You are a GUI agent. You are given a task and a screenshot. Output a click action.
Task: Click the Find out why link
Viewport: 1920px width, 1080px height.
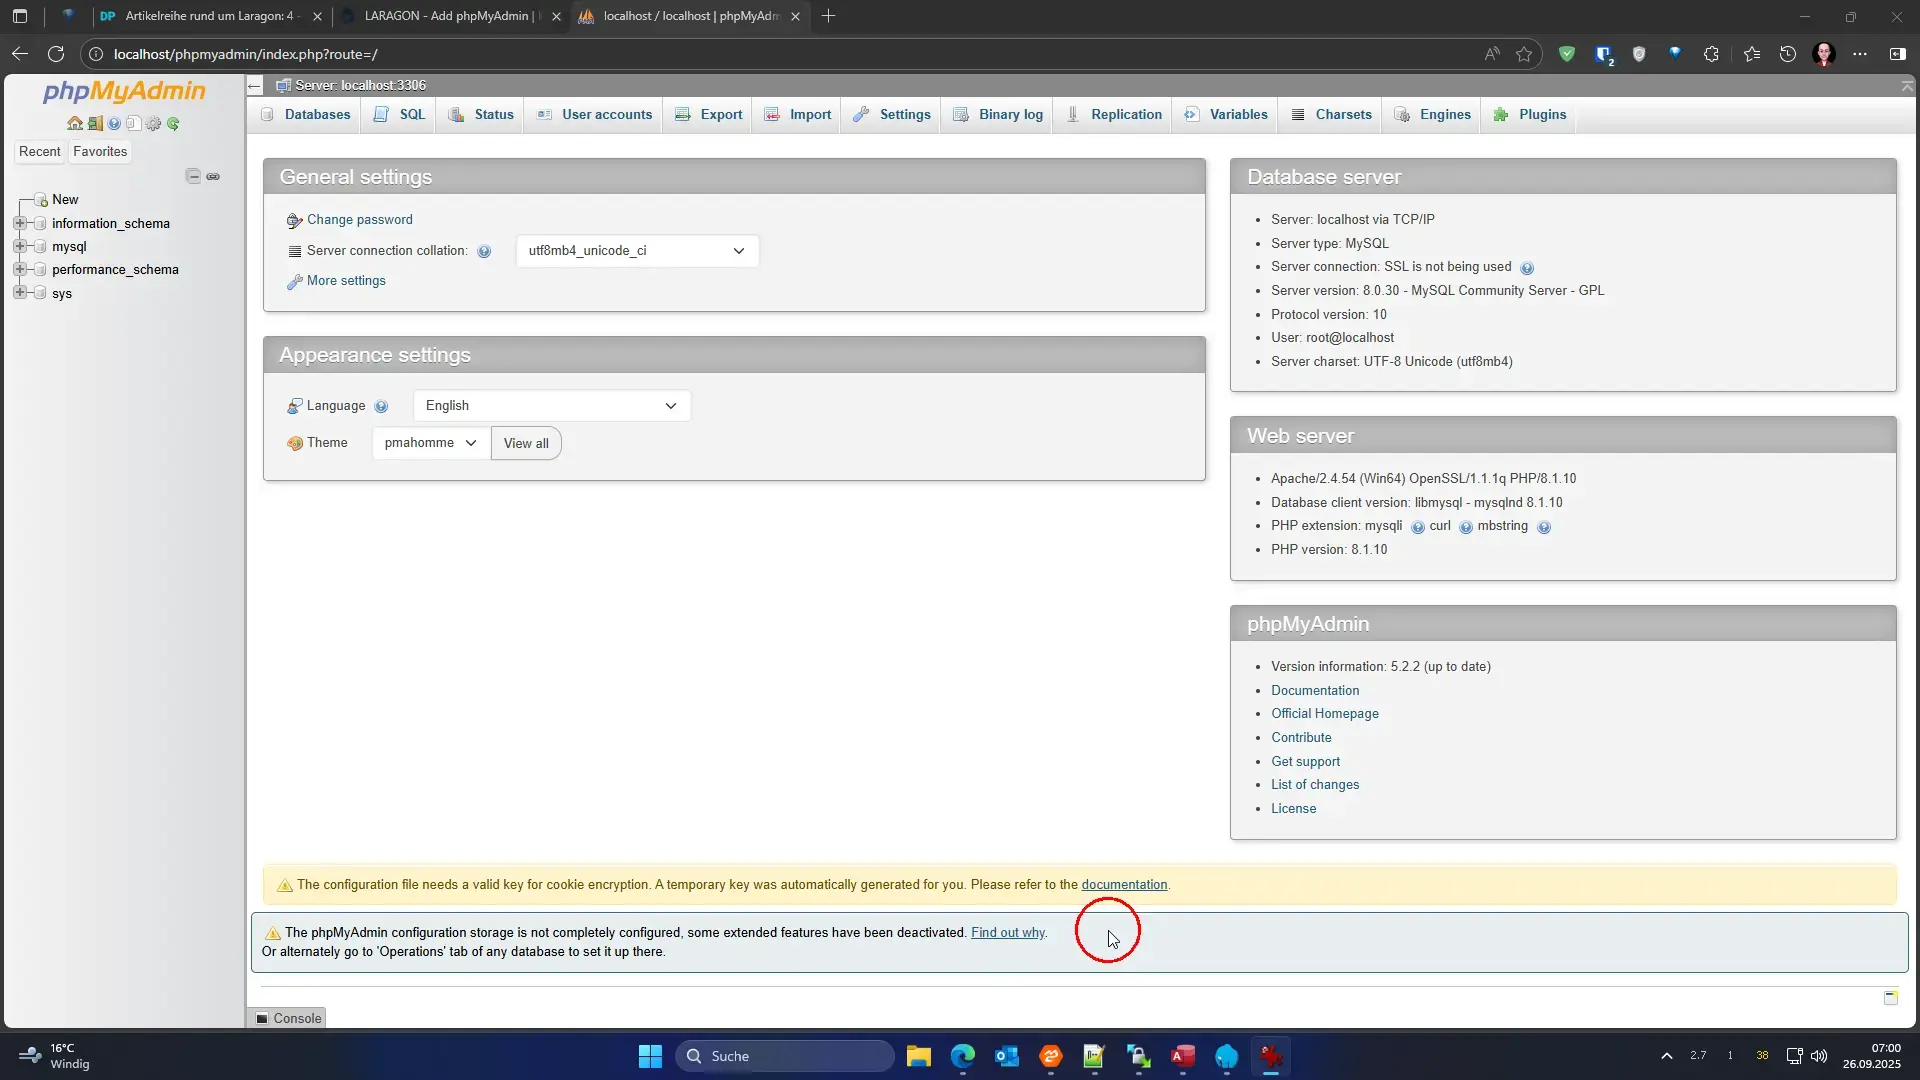coord(1007,933)
